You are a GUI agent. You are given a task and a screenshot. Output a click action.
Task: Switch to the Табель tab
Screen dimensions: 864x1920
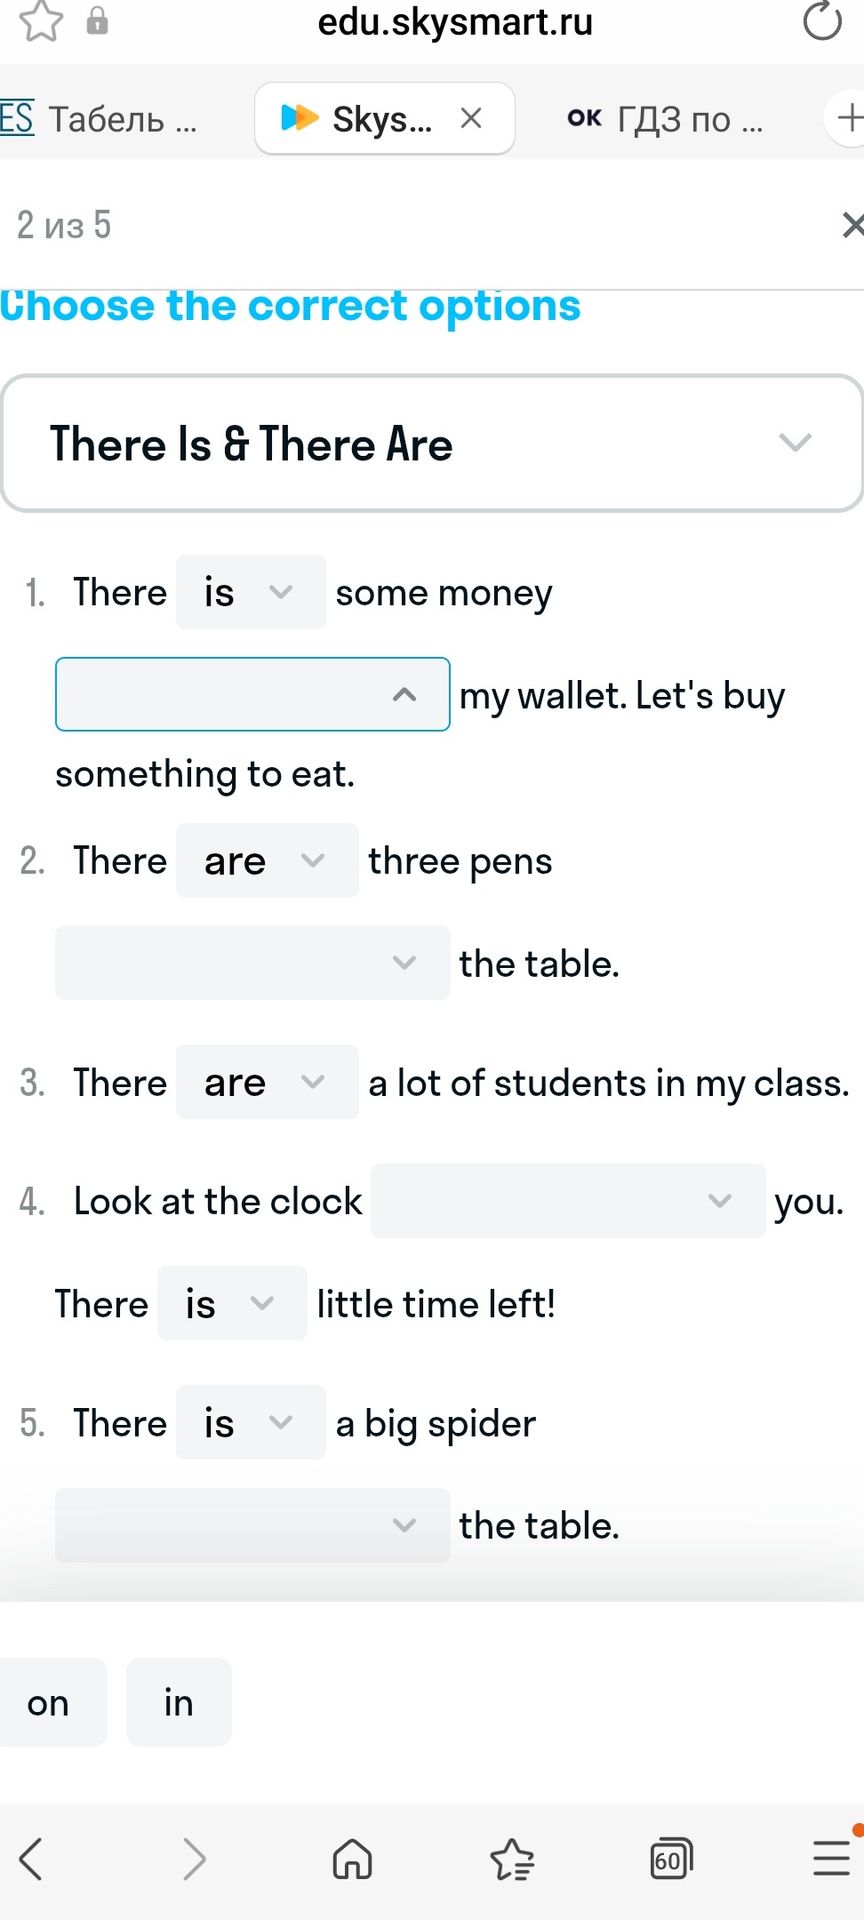100,118
